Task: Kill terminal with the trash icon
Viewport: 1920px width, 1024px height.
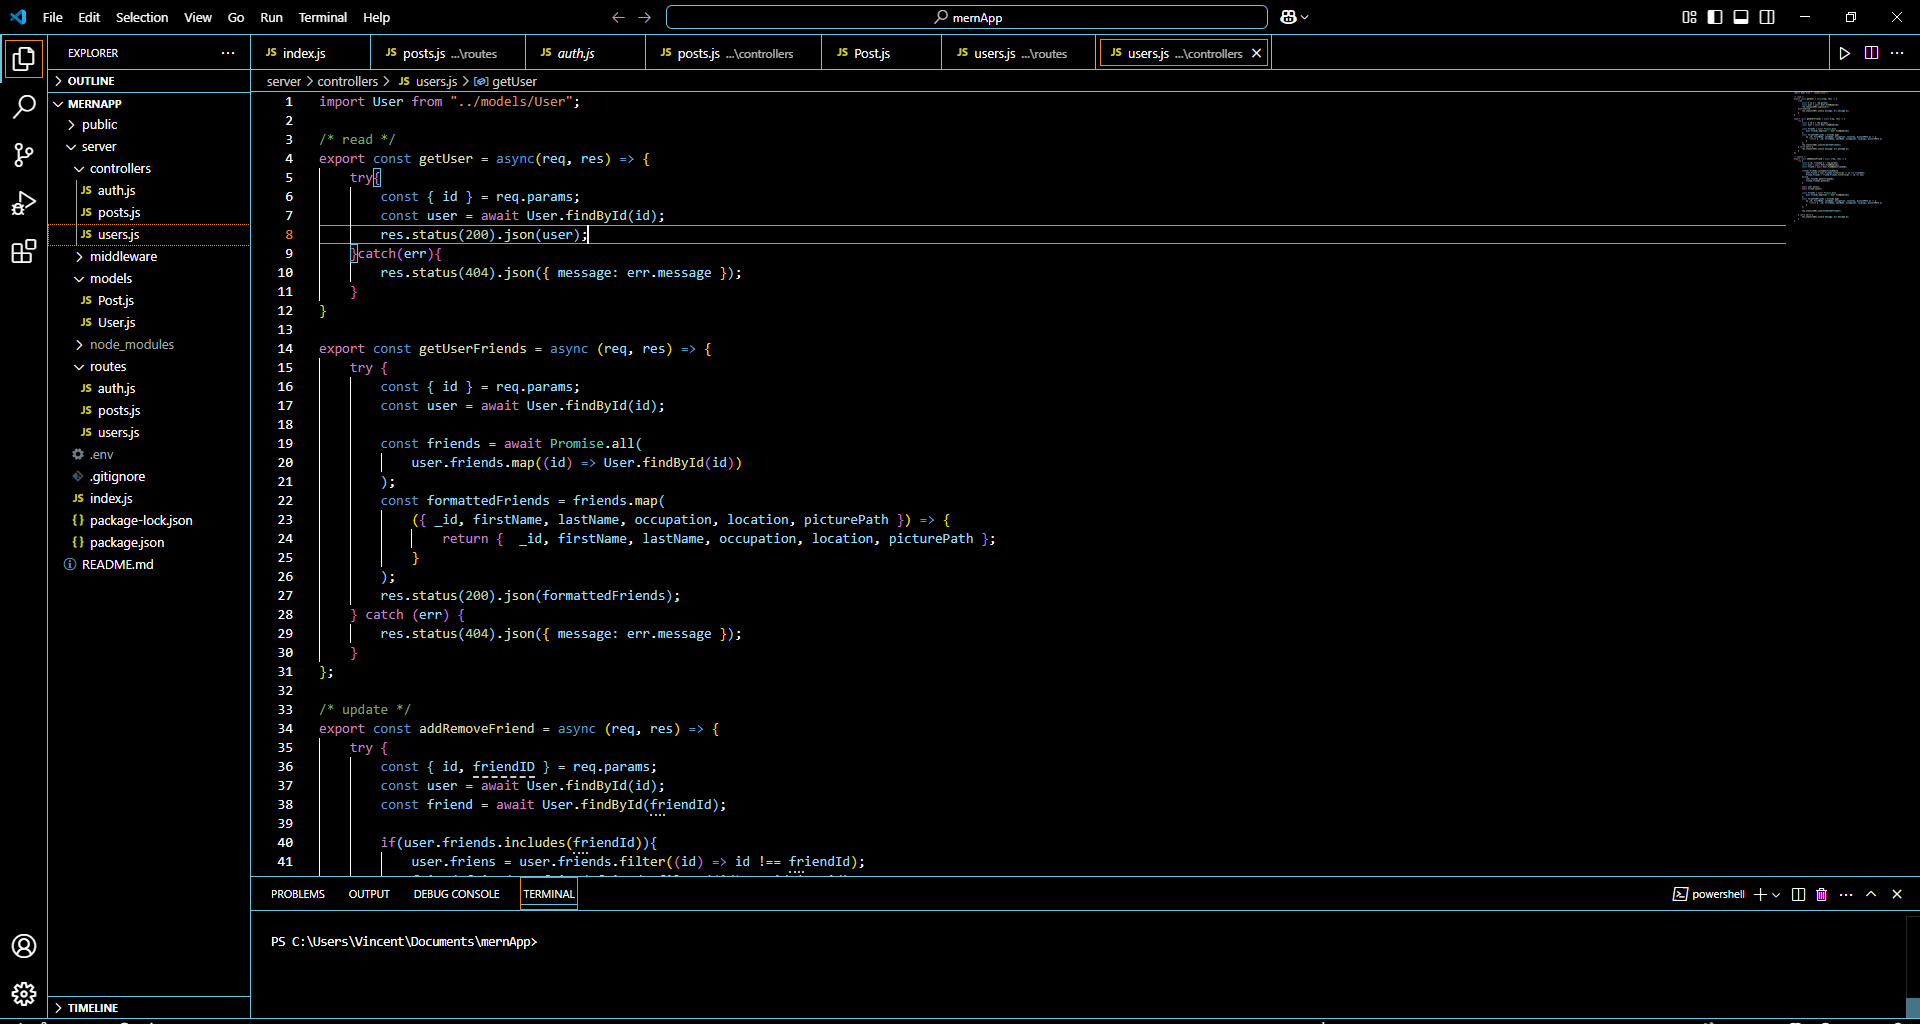Action: 1821,894
